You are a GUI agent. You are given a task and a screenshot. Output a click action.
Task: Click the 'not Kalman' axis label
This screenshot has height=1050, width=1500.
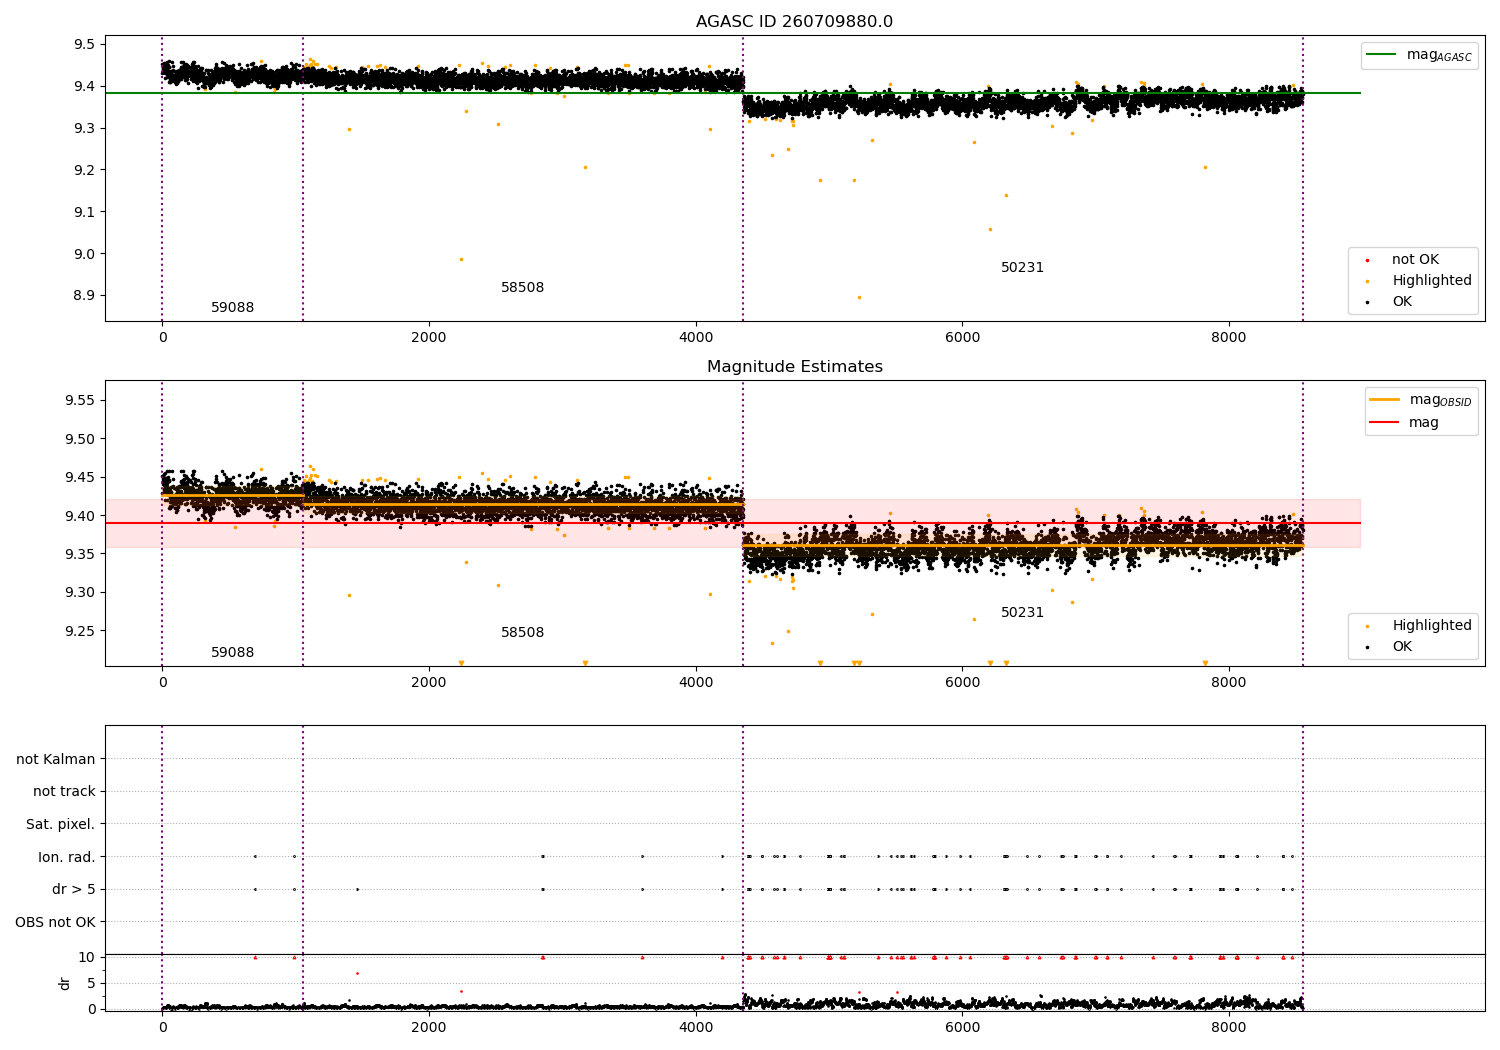pos(56,759)
